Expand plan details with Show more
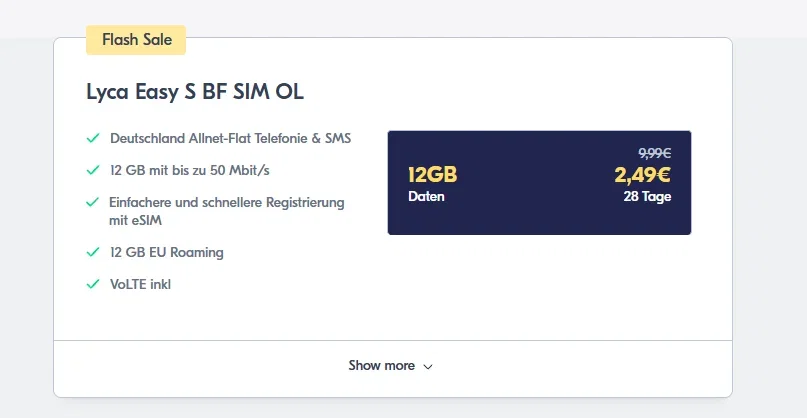Screen dimensions: 807x418 tap(391, 365)
